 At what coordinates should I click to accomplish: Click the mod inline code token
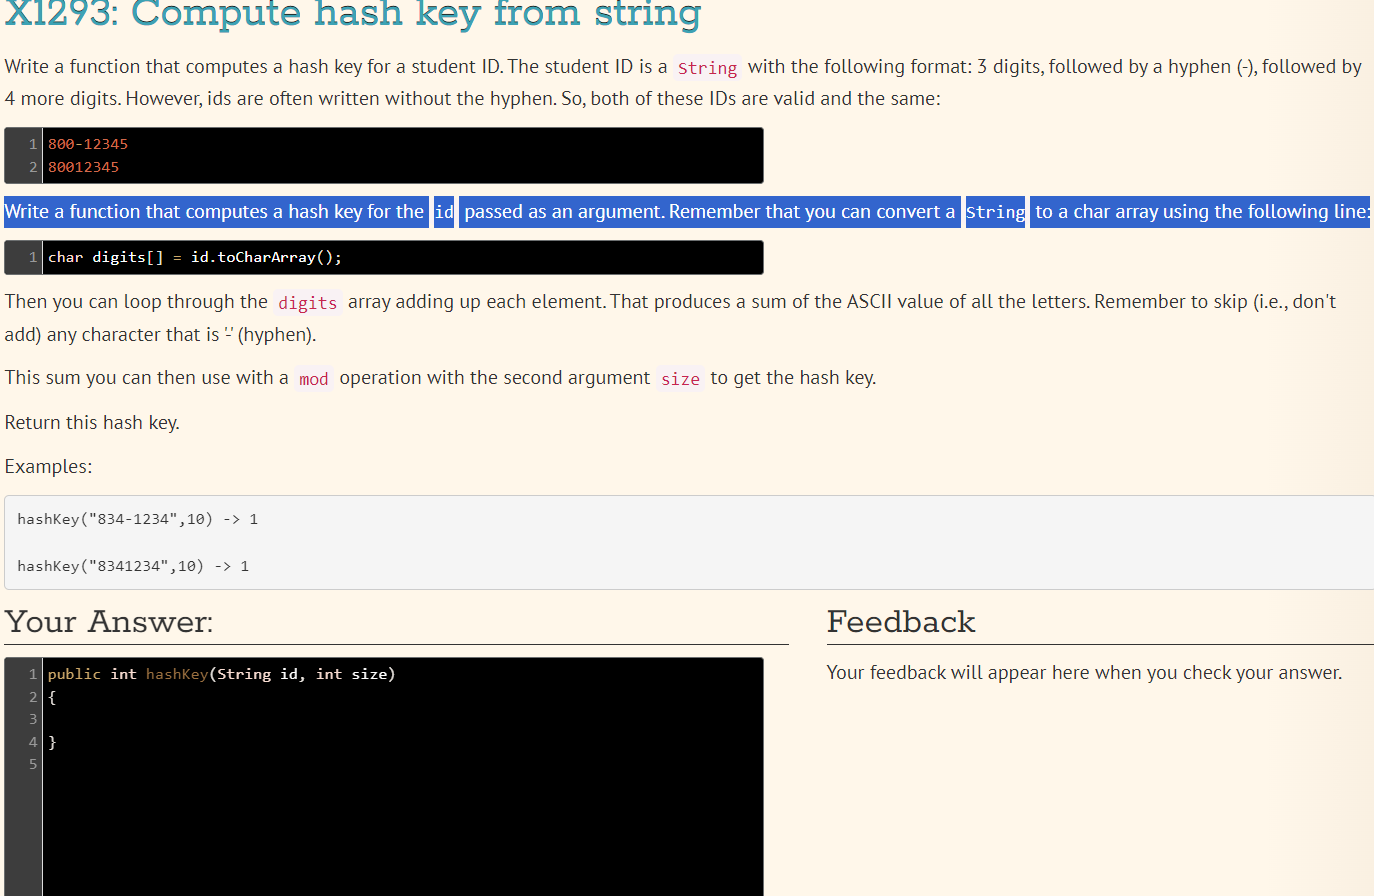(x=313, y=378)
